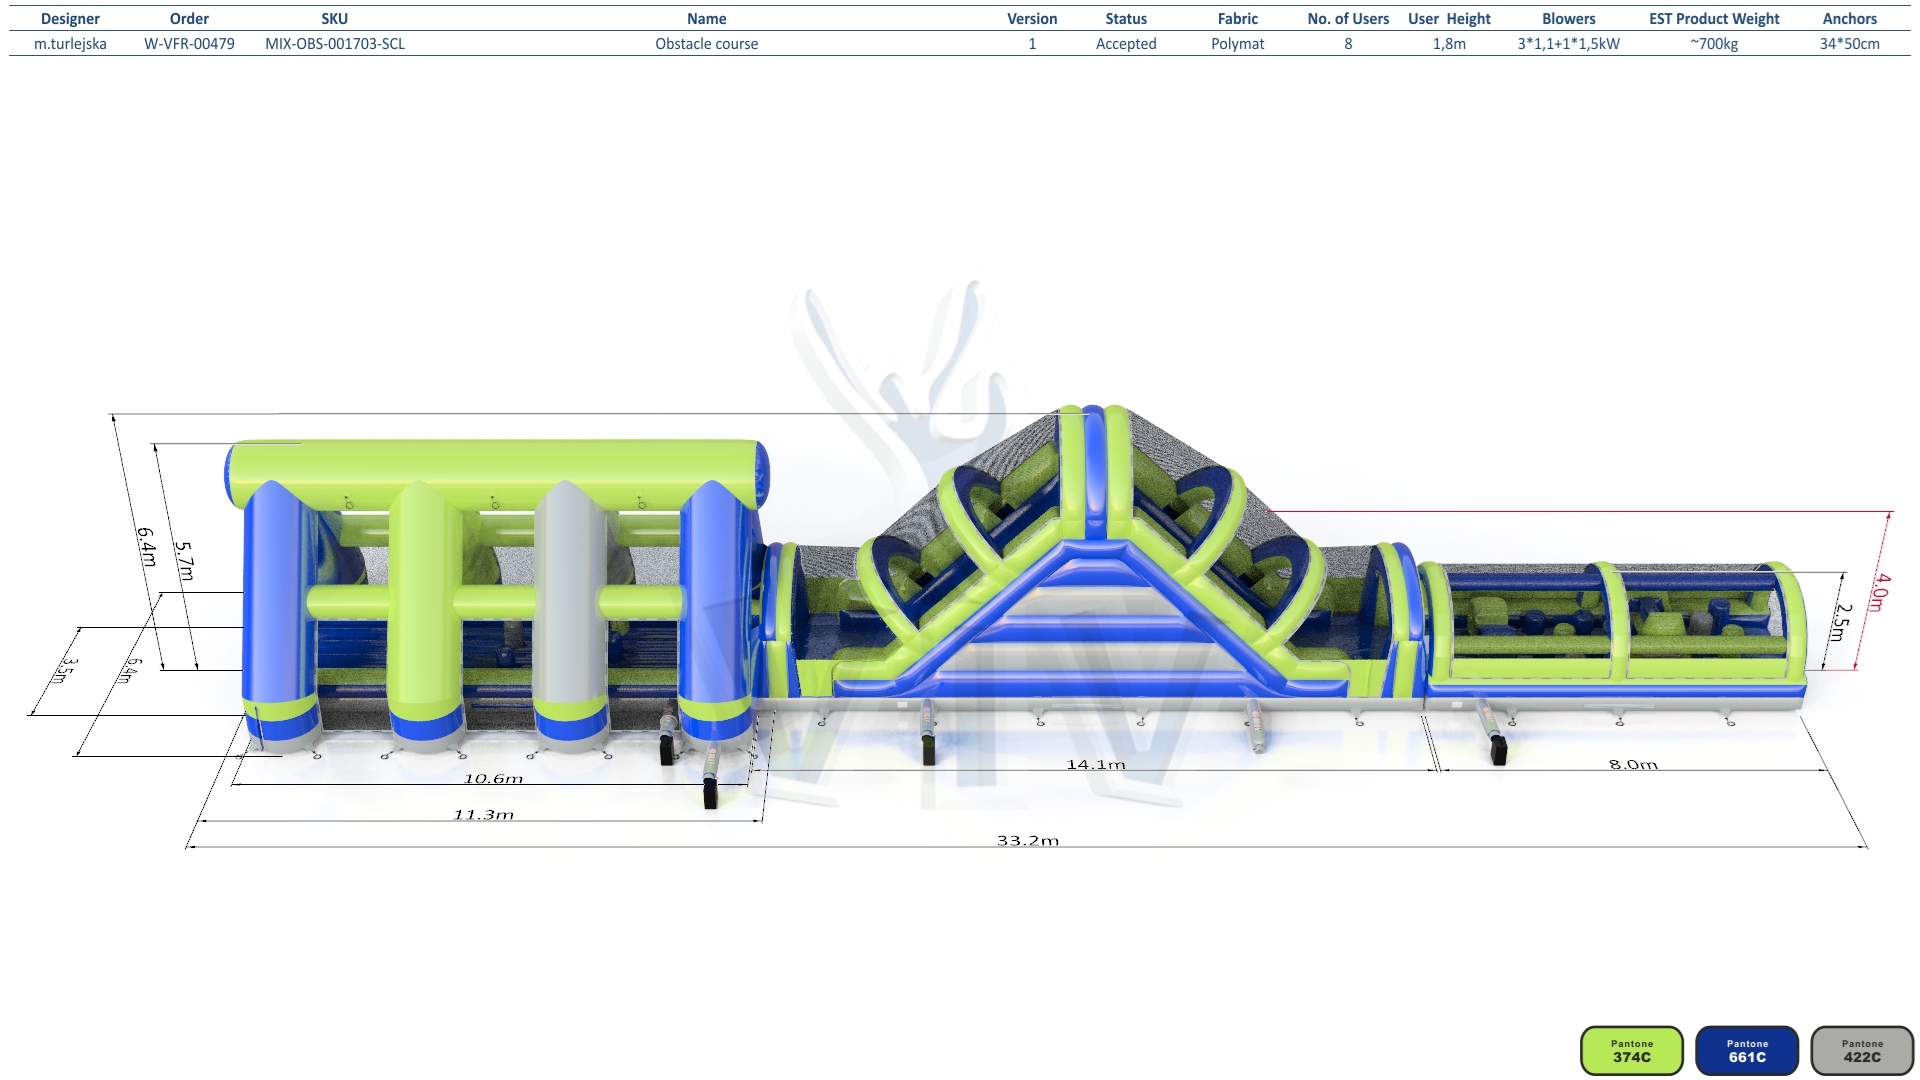Screen dimensions: 1920x1080
Task: Click order number W-VFR-00479
Action: 189,44
